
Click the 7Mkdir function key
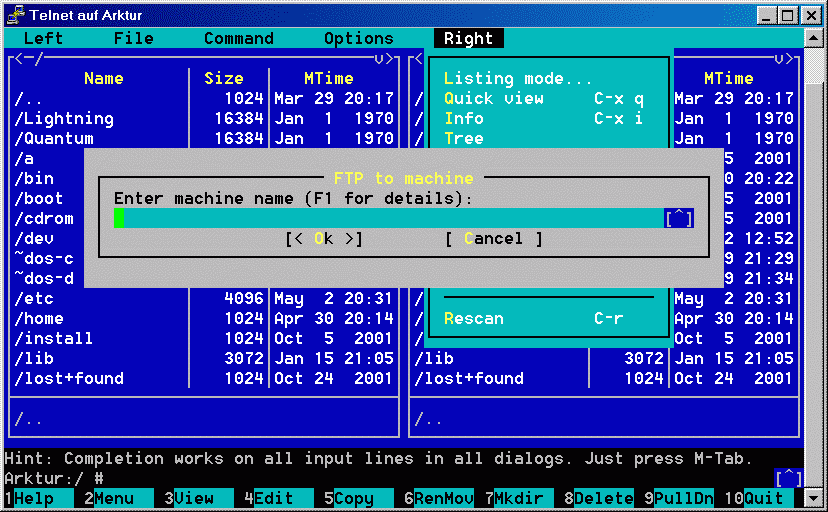click(x=513, y=498)
